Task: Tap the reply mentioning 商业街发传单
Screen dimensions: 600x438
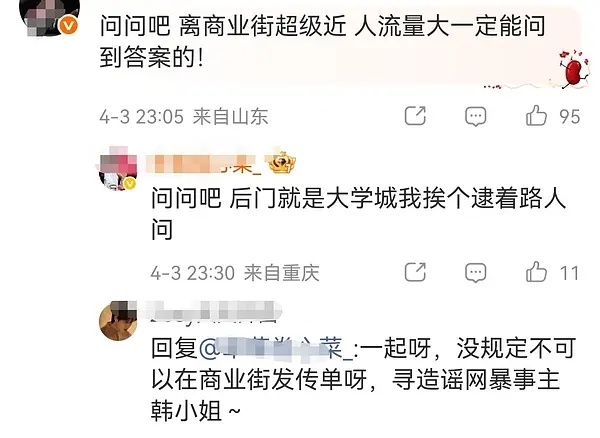Action: point(363,379)
